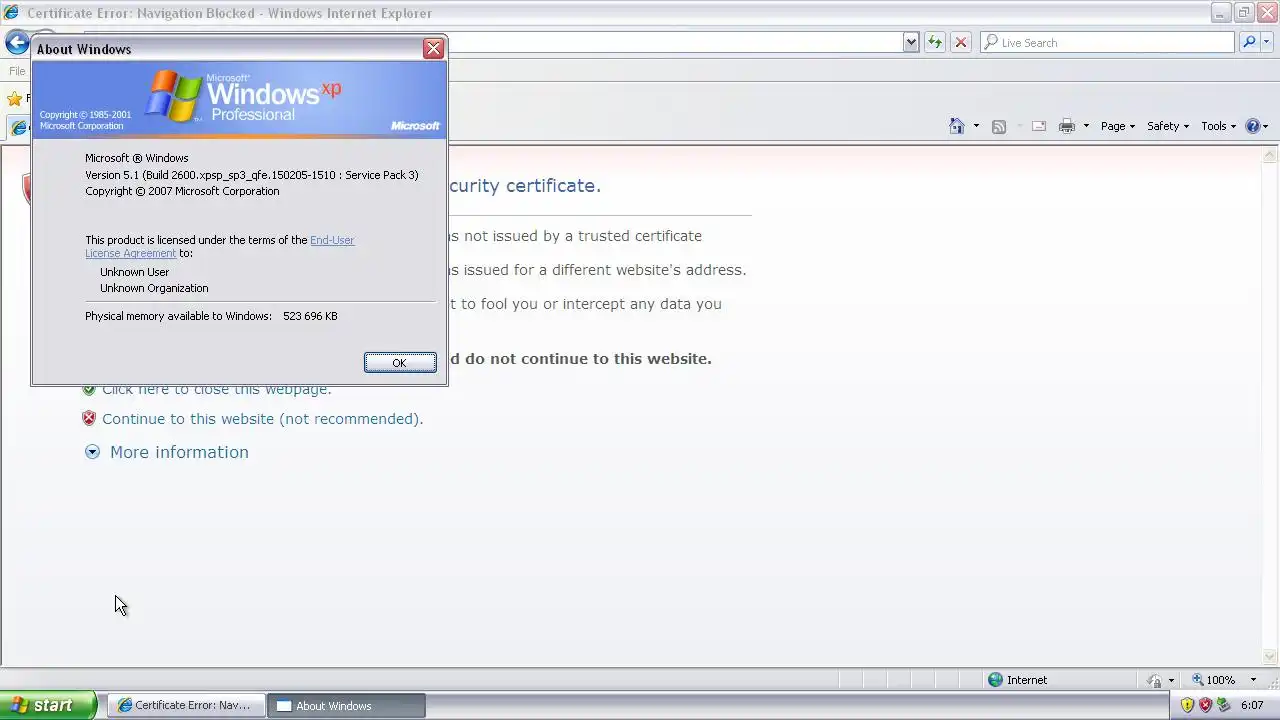Open the Tools menu
Viewport: 1280px width, 720px height.
(1219, 126)
